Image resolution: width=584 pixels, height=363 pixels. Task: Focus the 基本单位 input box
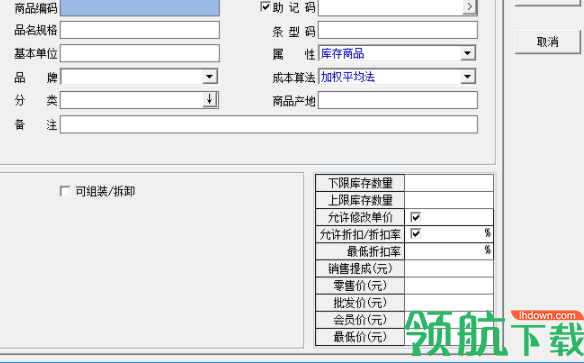coord(140,53)
